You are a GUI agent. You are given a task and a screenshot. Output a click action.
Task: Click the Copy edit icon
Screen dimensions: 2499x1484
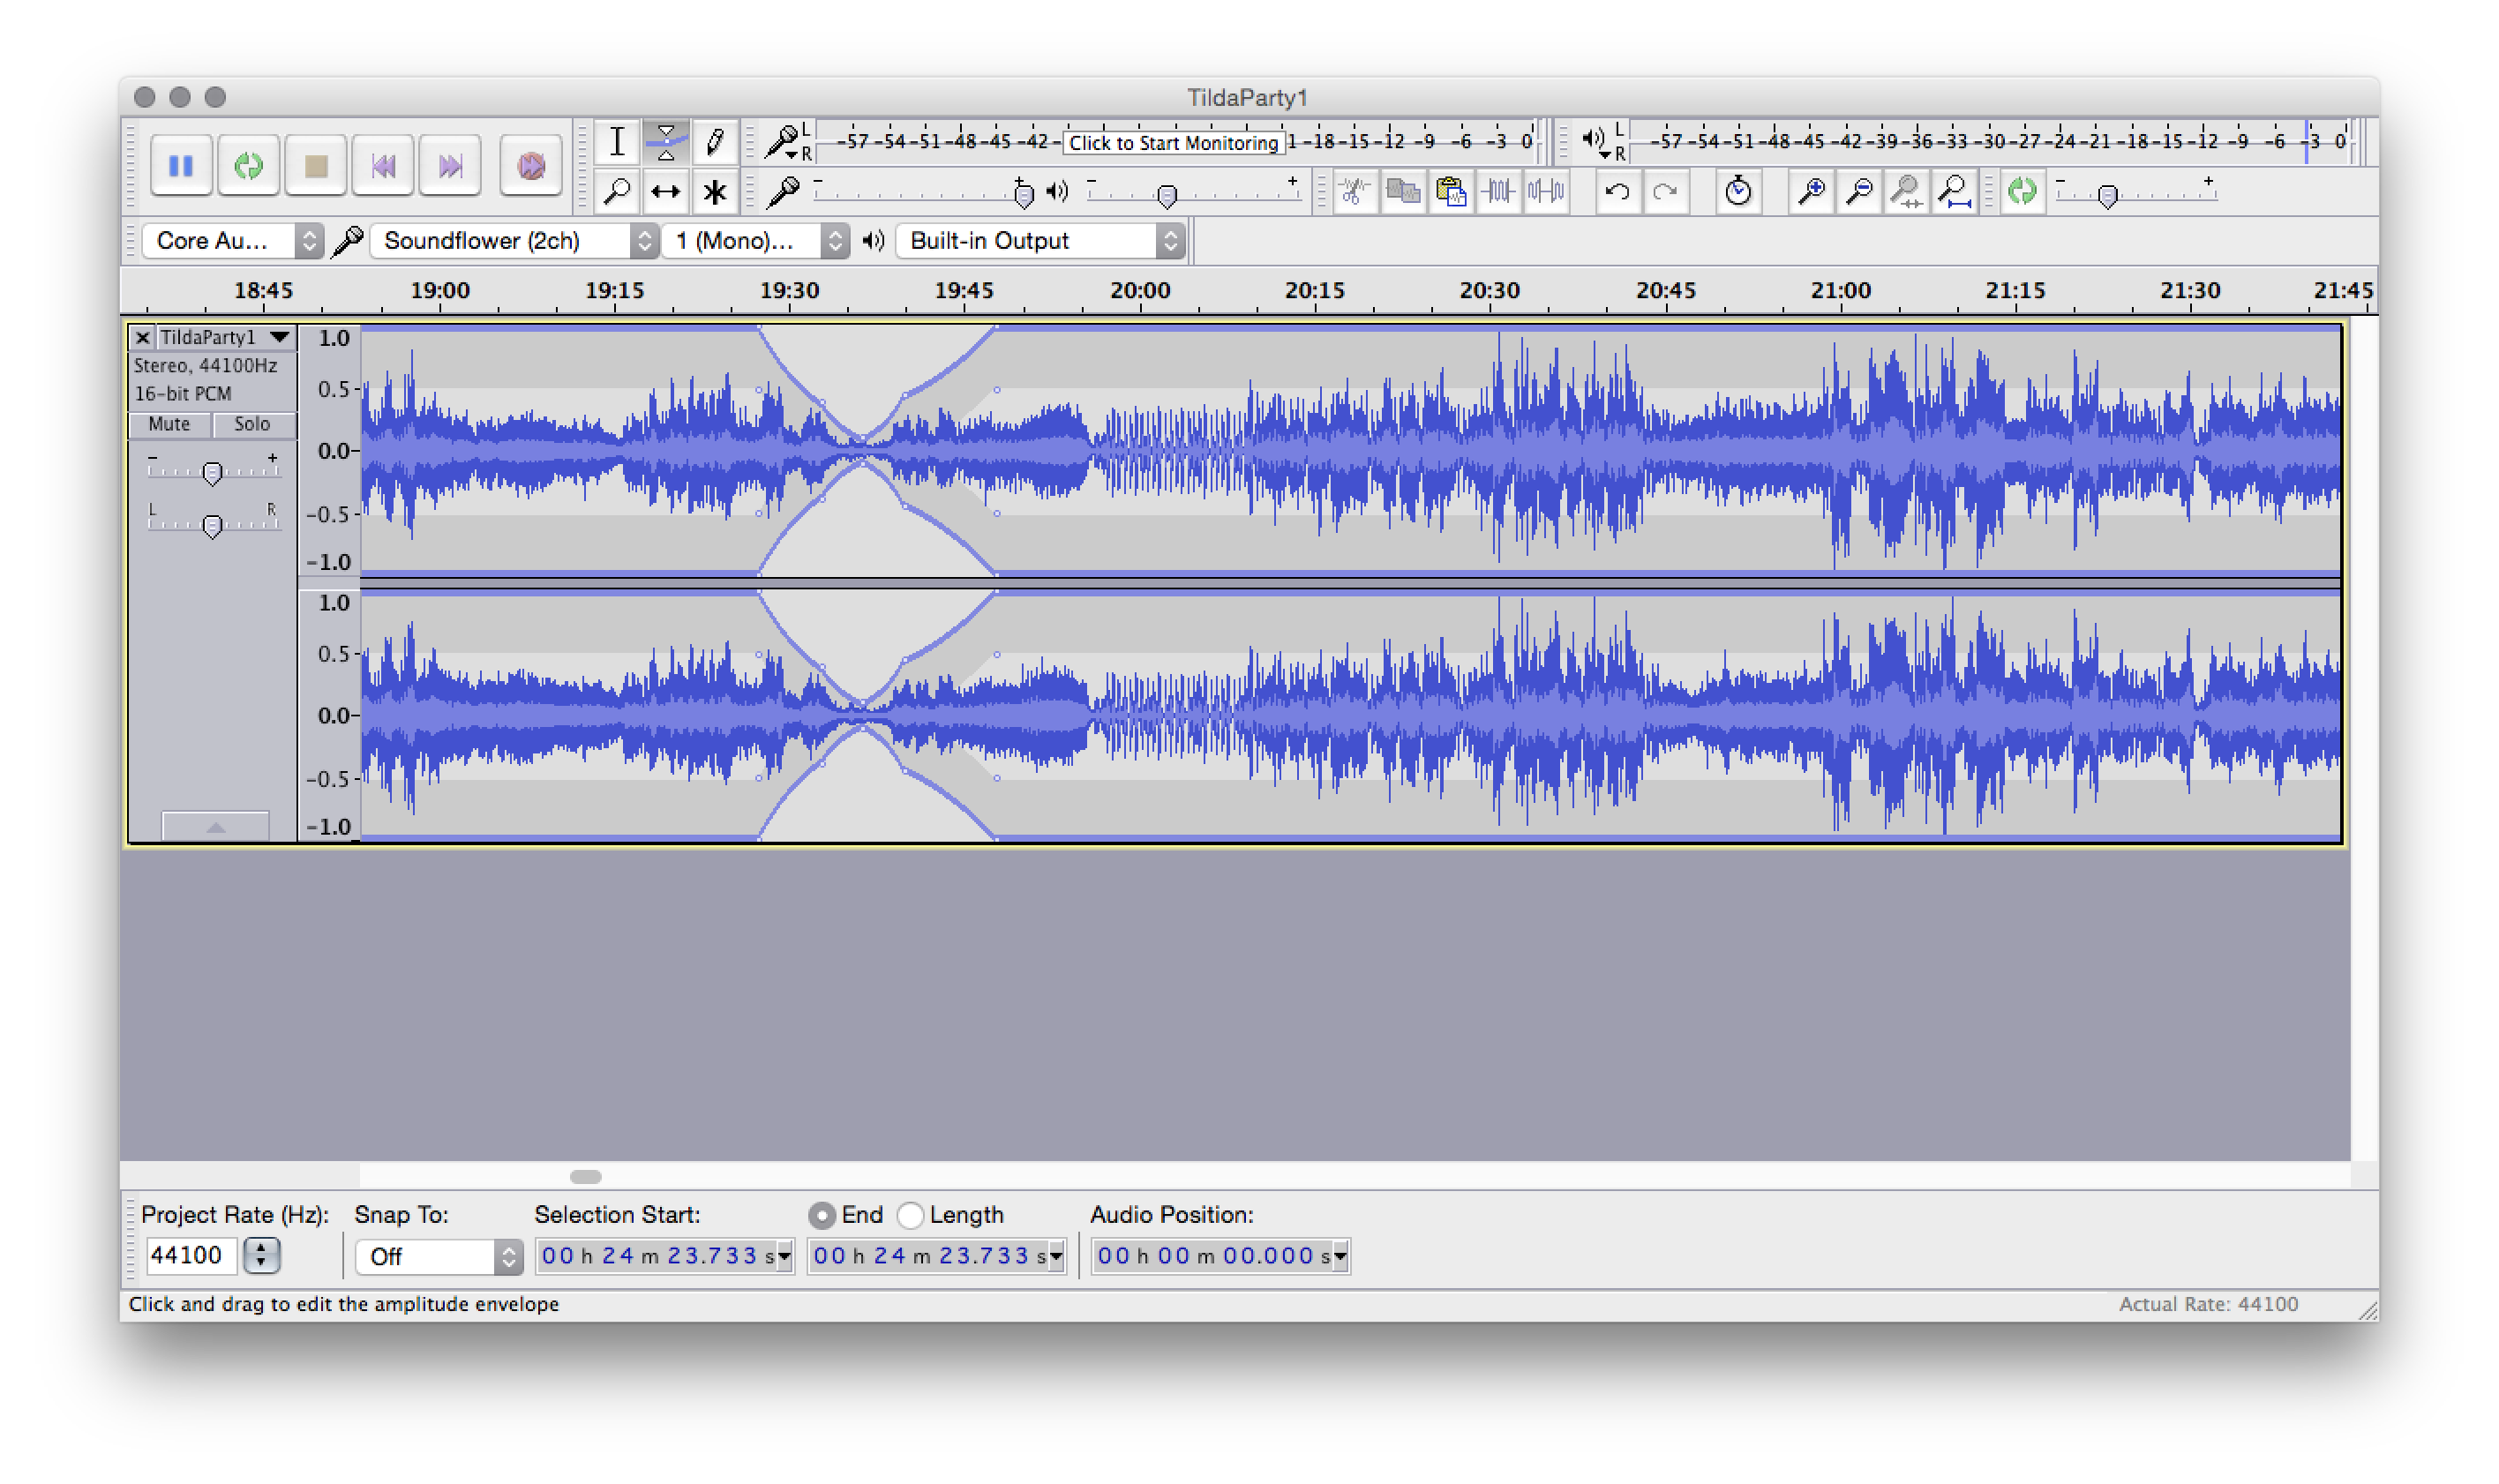(1403, 190)
